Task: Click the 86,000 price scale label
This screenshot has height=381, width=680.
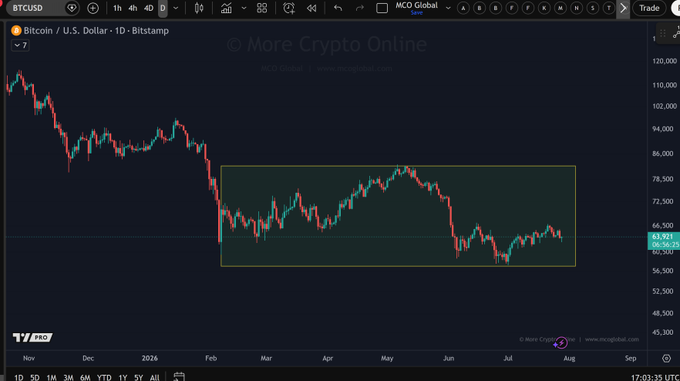Action: [x=663, y=153]
